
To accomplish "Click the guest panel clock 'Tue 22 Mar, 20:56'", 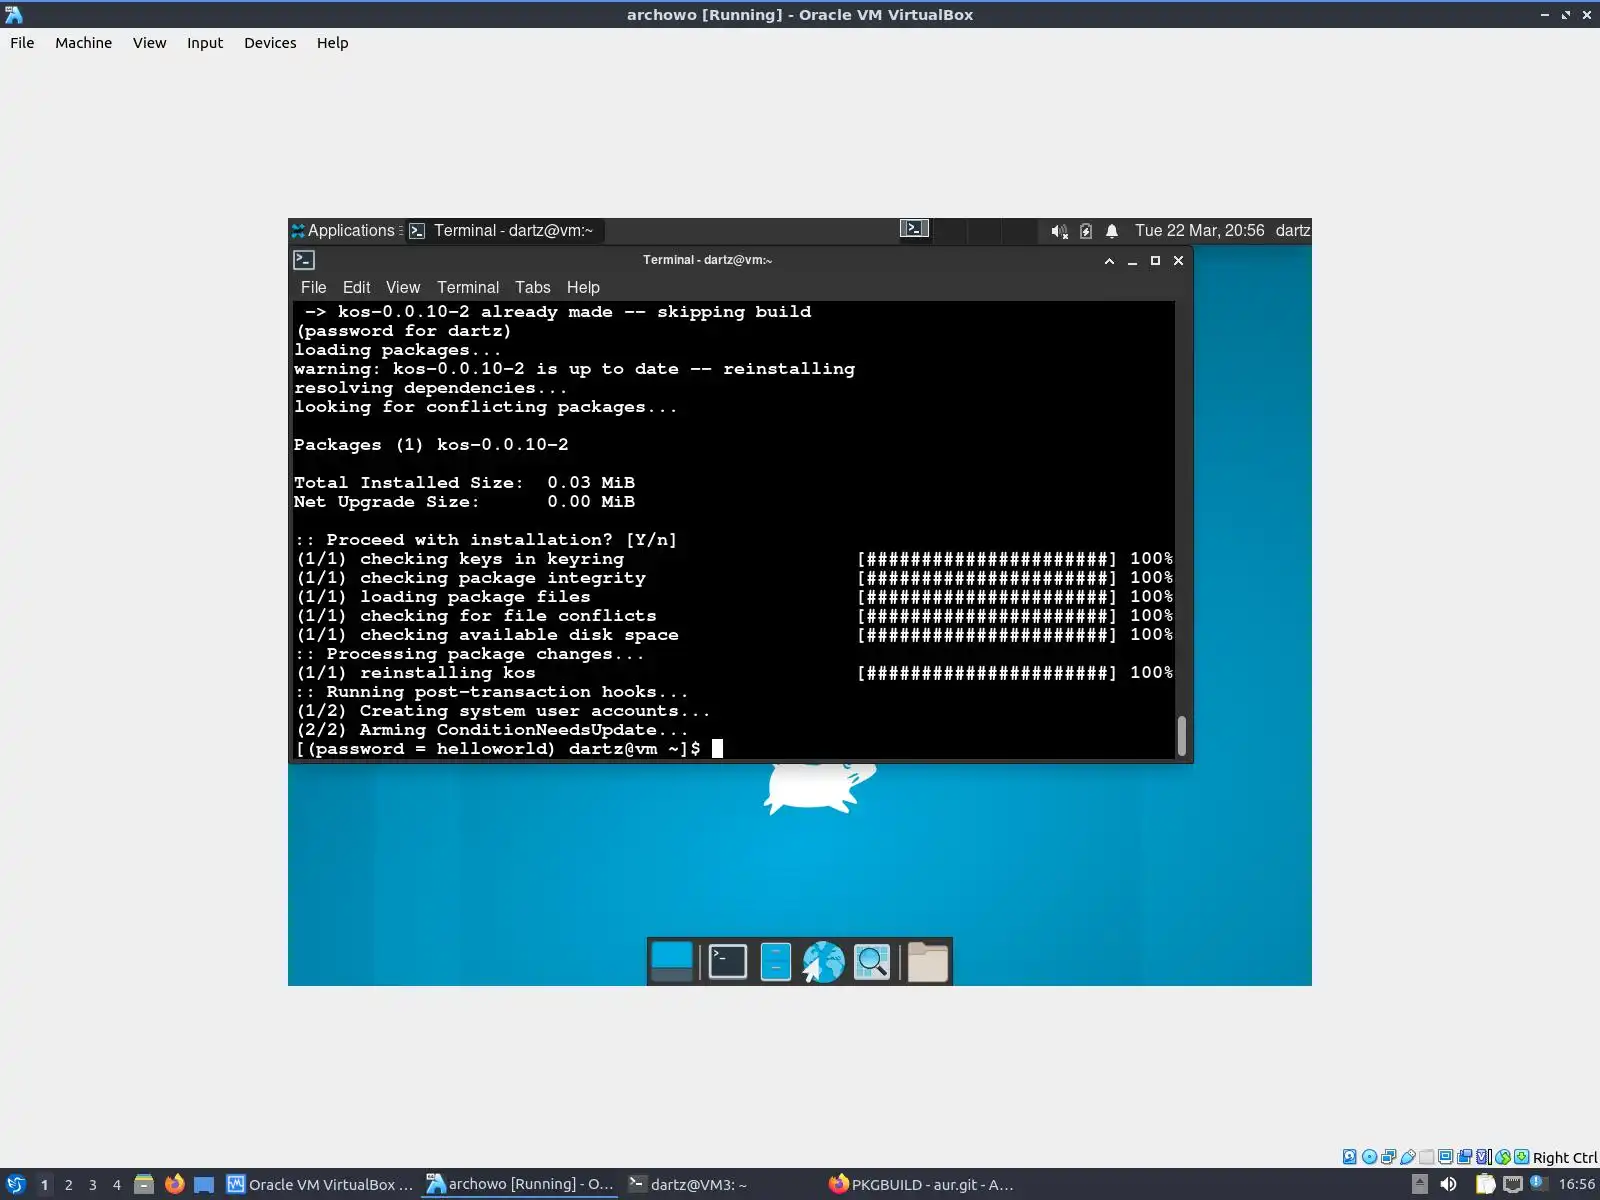I will pyautogui.click(x=1200, y=231).
